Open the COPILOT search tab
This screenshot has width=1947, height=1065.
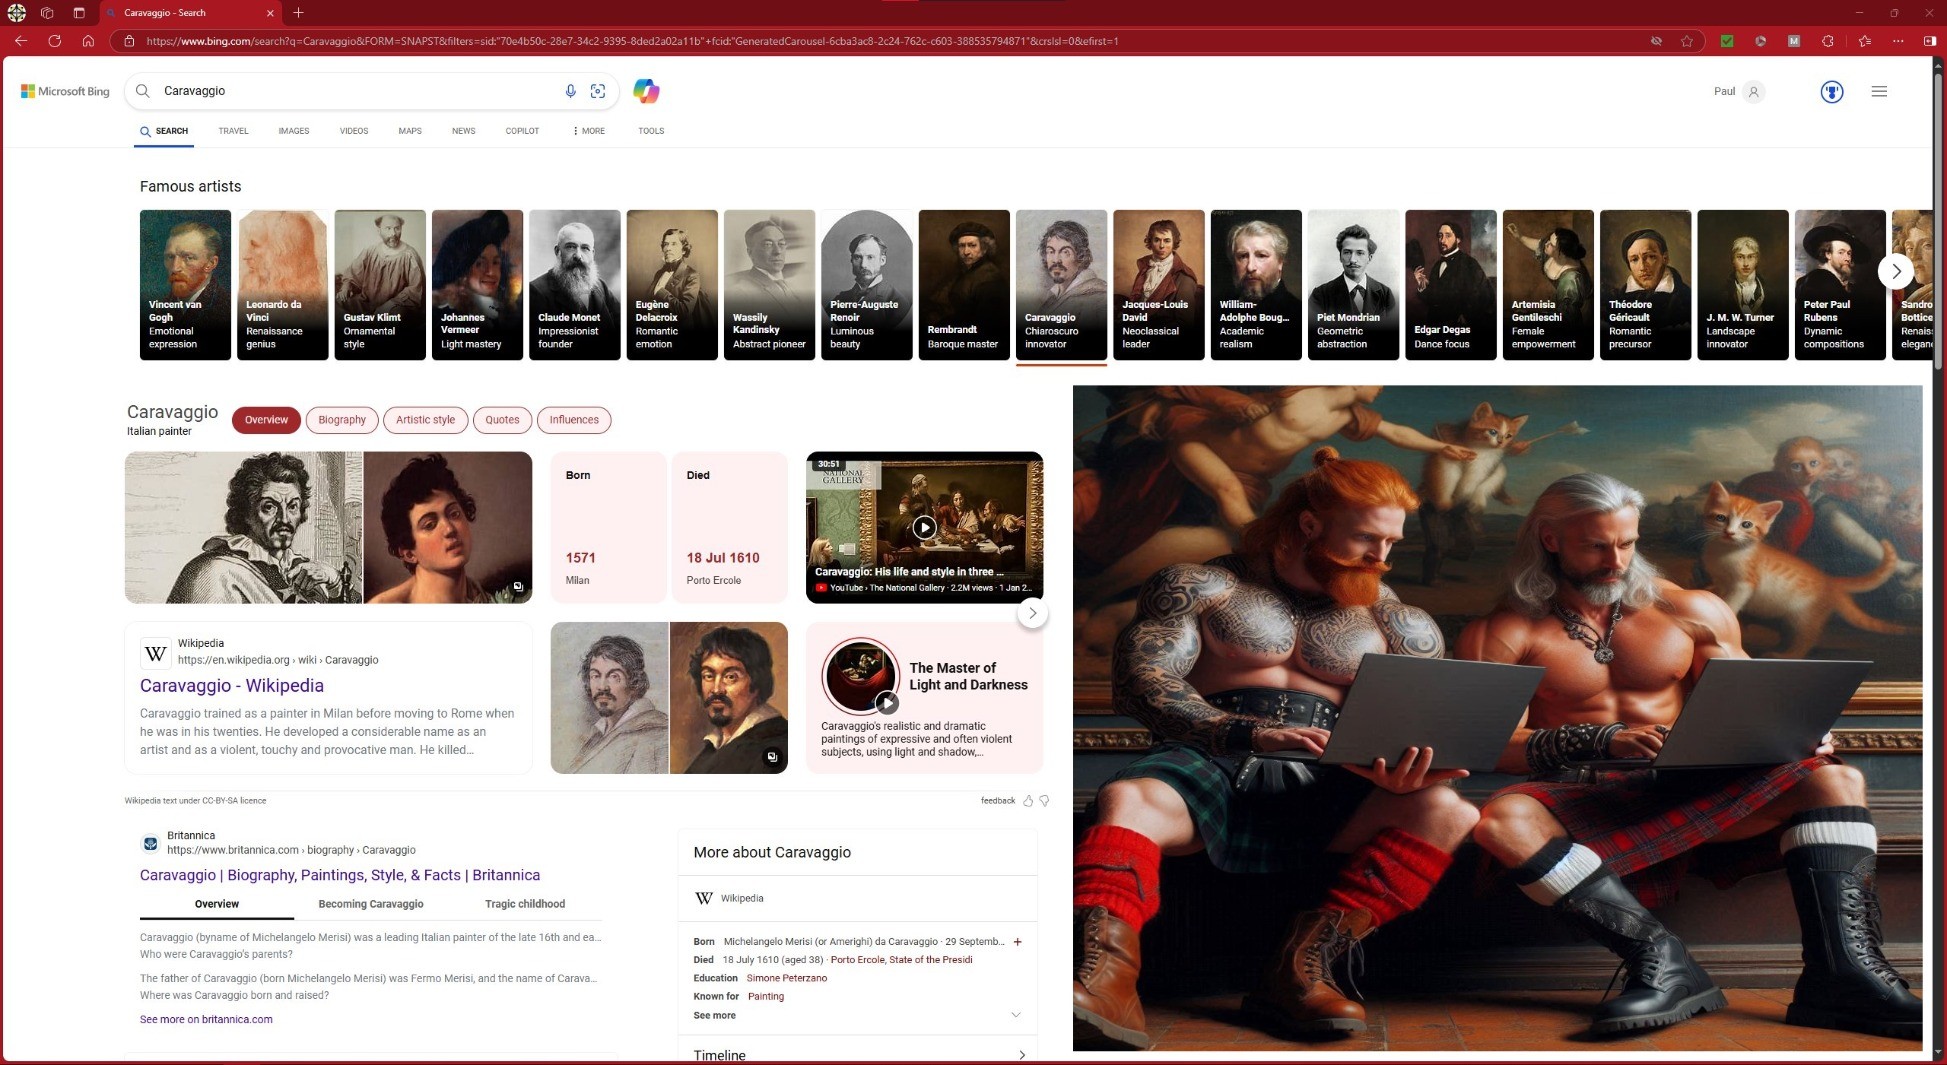pyautogui.click(x=522, y=131)
